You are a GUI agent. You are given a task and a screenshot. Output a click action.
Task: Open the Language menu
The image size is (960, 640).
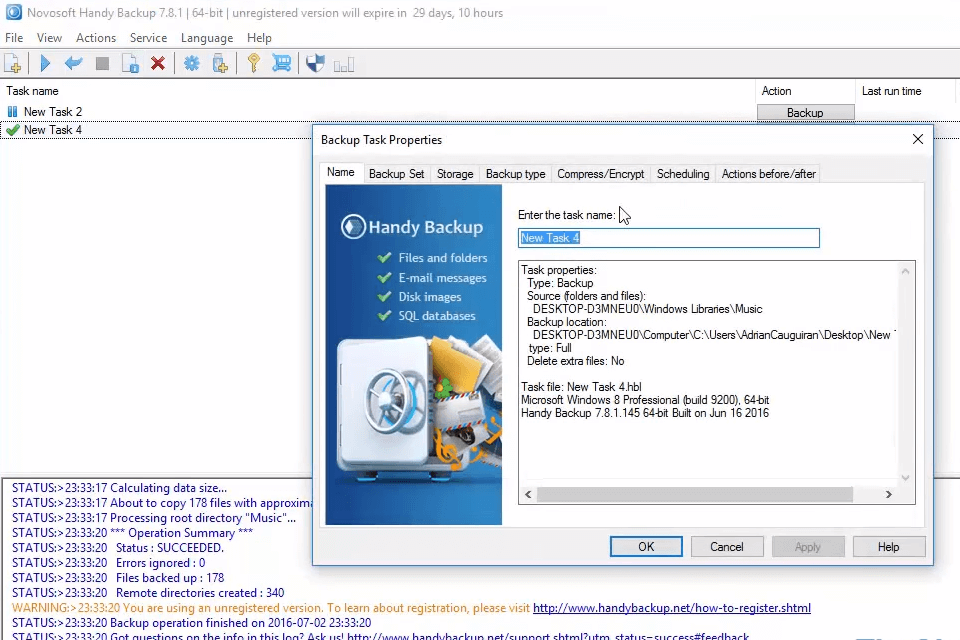207,37
